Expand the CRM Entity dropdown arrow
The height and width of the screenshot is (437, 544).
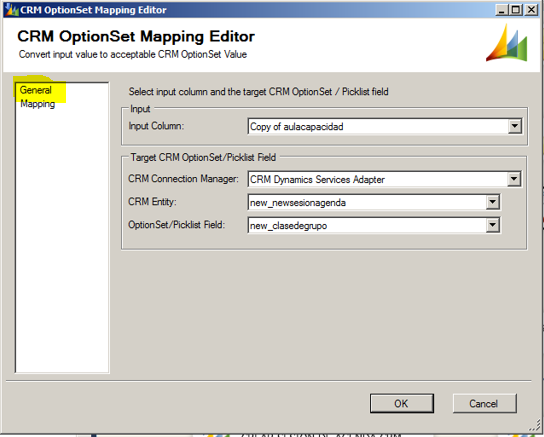pyautogui.click(x=492, y=202)
